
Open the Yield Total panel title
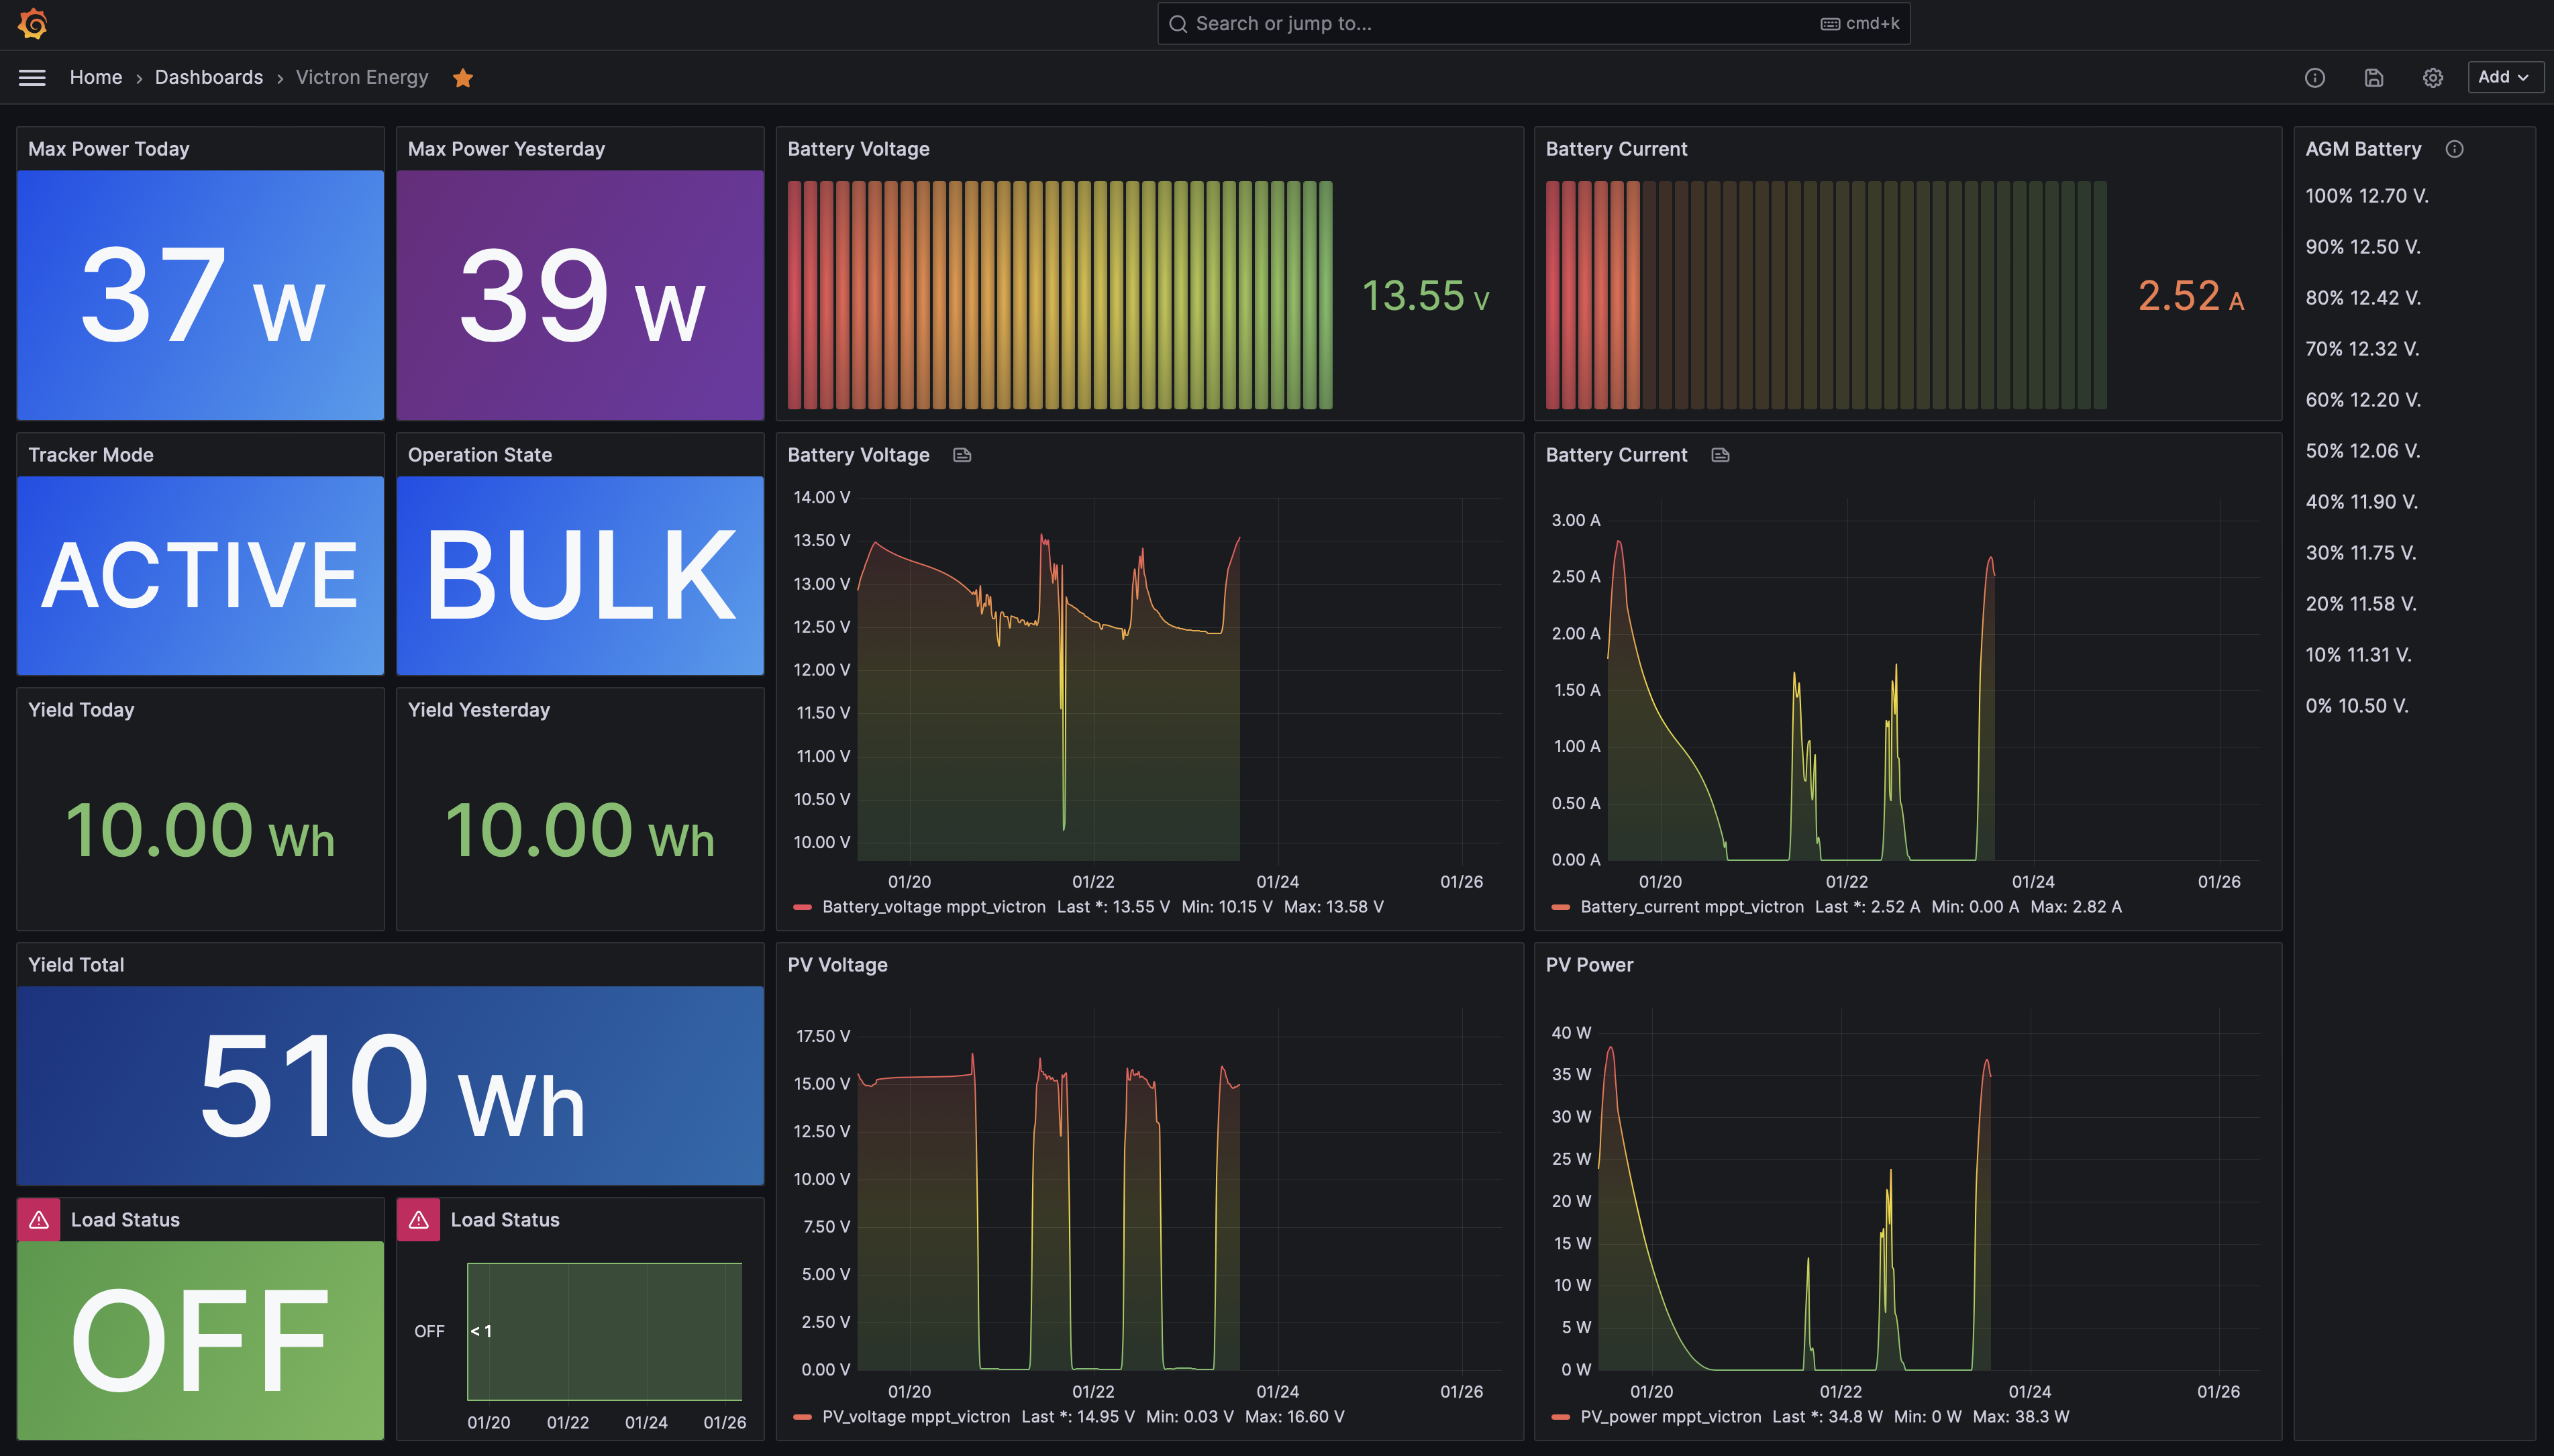76,965
